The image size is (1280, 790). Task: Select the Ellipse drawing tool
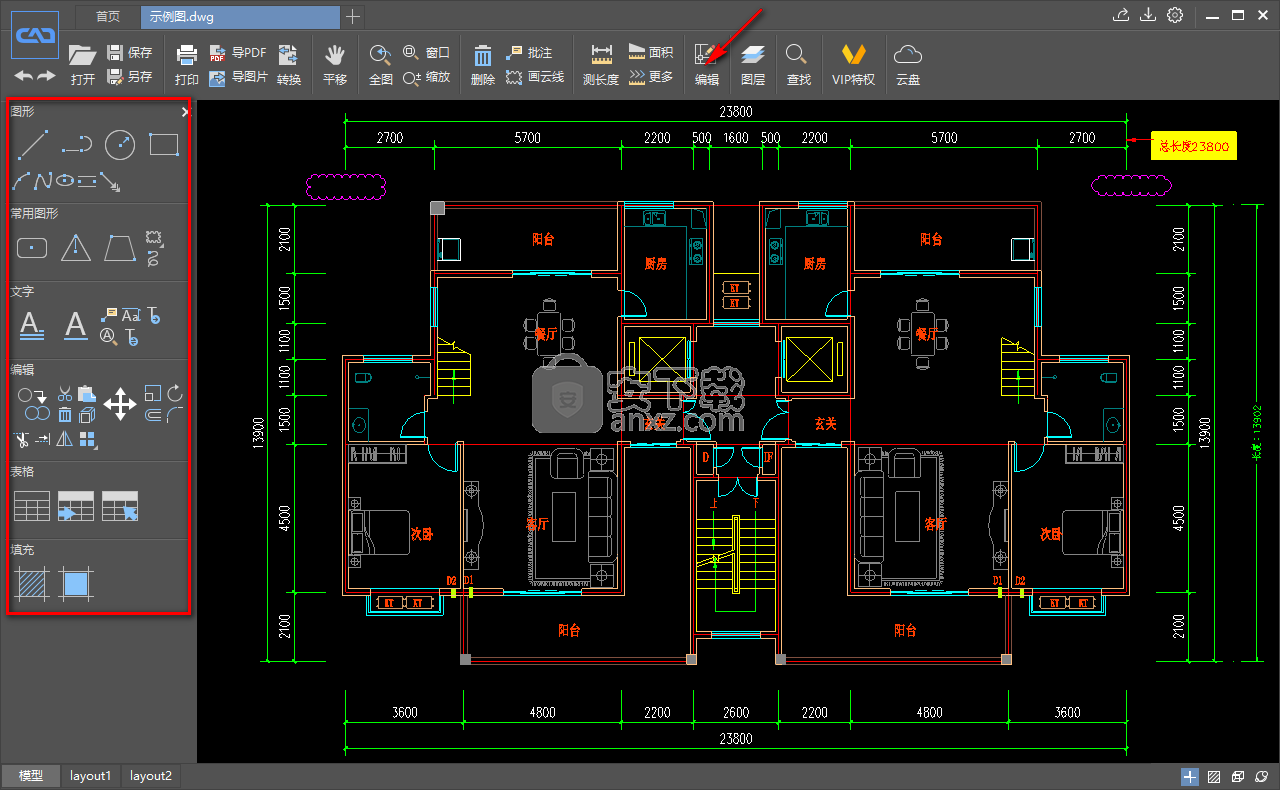(x=65, y=182)
